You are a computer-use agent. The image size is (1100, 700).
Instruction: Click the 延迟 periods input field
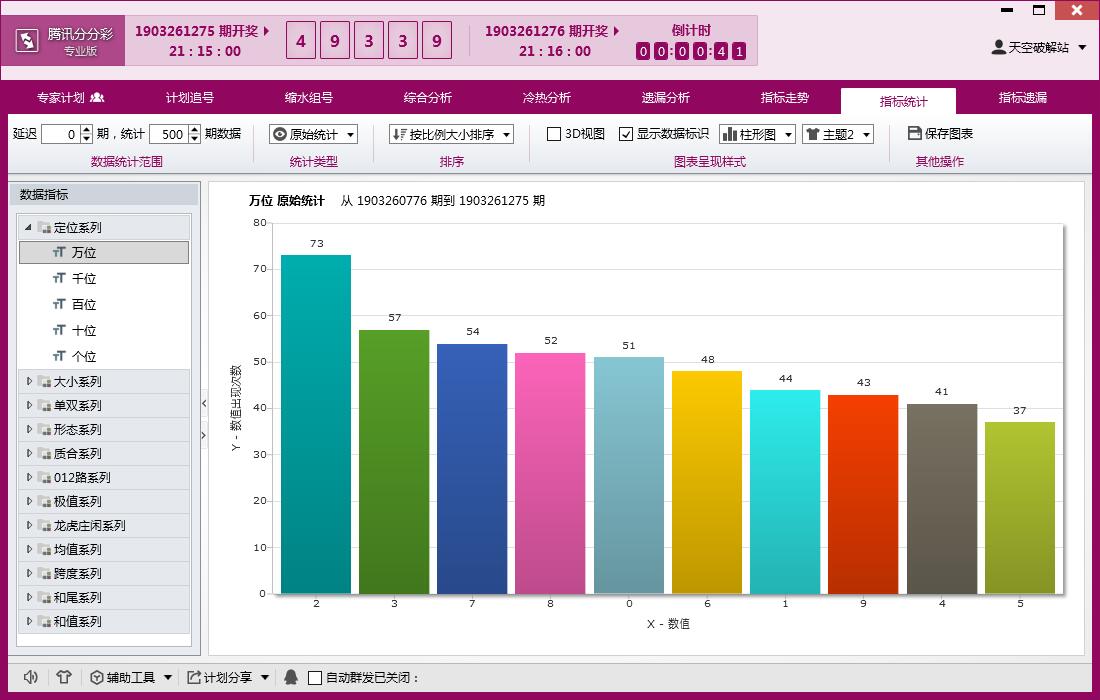[60, 134]
